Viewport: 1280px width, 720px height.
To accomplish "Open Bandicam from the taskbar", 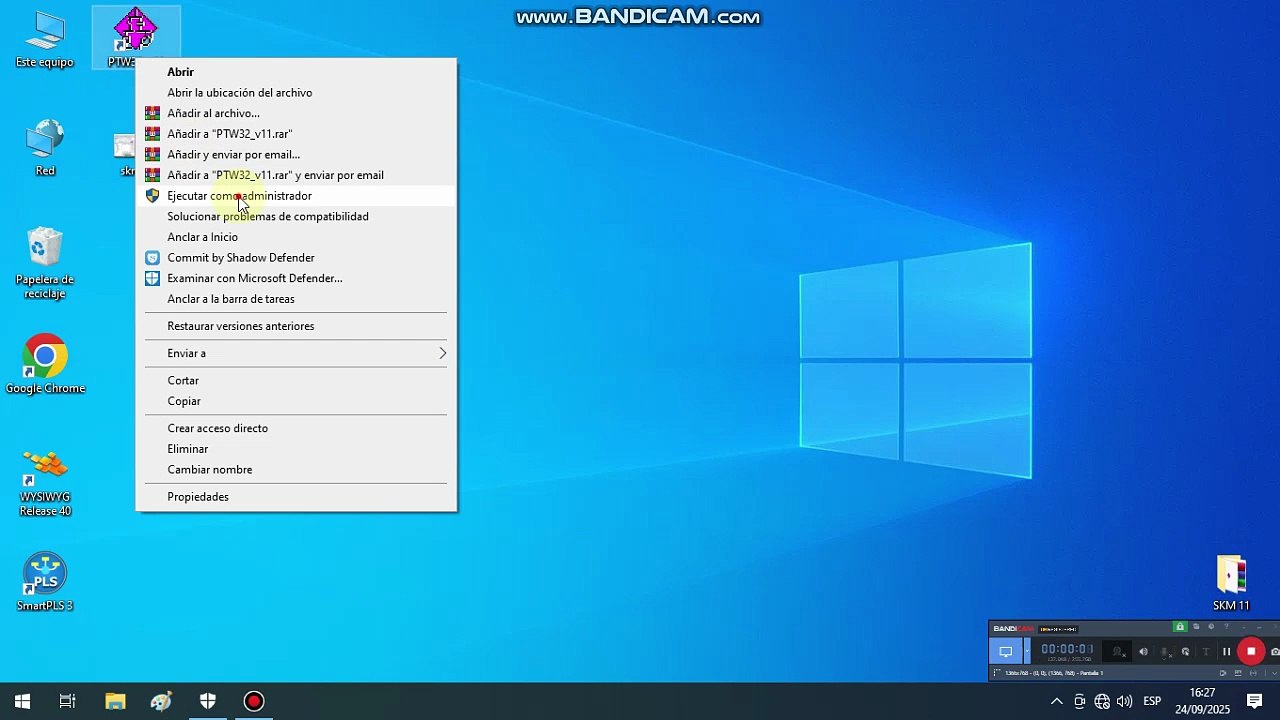I will pos(254,701).
